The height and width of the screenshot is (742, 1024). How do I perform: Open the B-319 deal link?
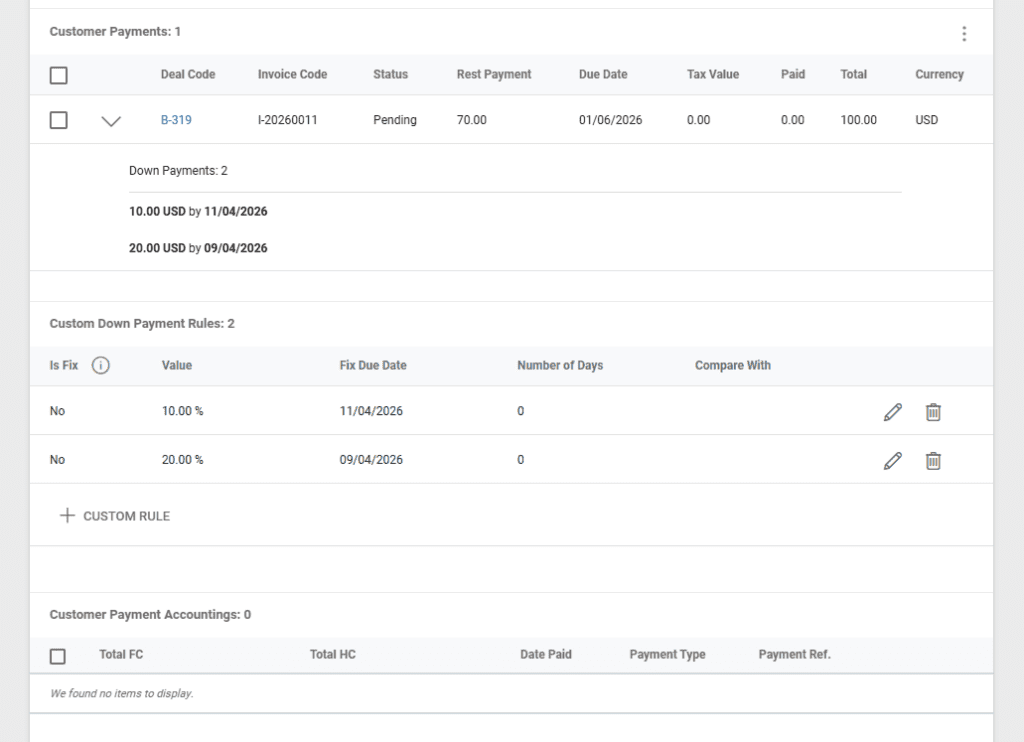tap(176, 120)
